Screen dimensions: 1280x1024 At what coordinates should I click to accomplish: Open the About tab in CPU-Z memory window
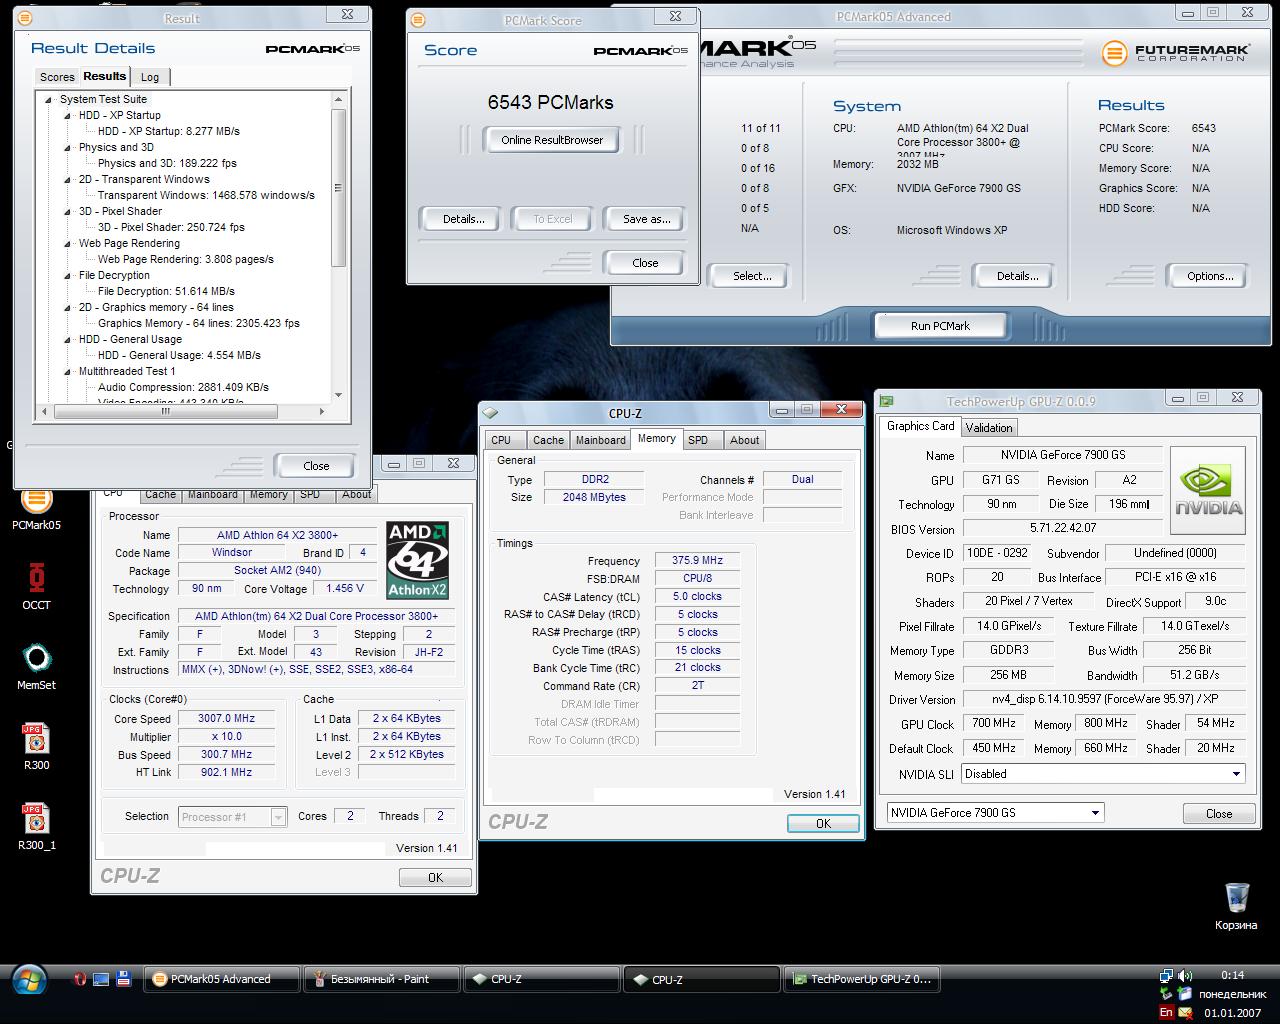point(744,440)
